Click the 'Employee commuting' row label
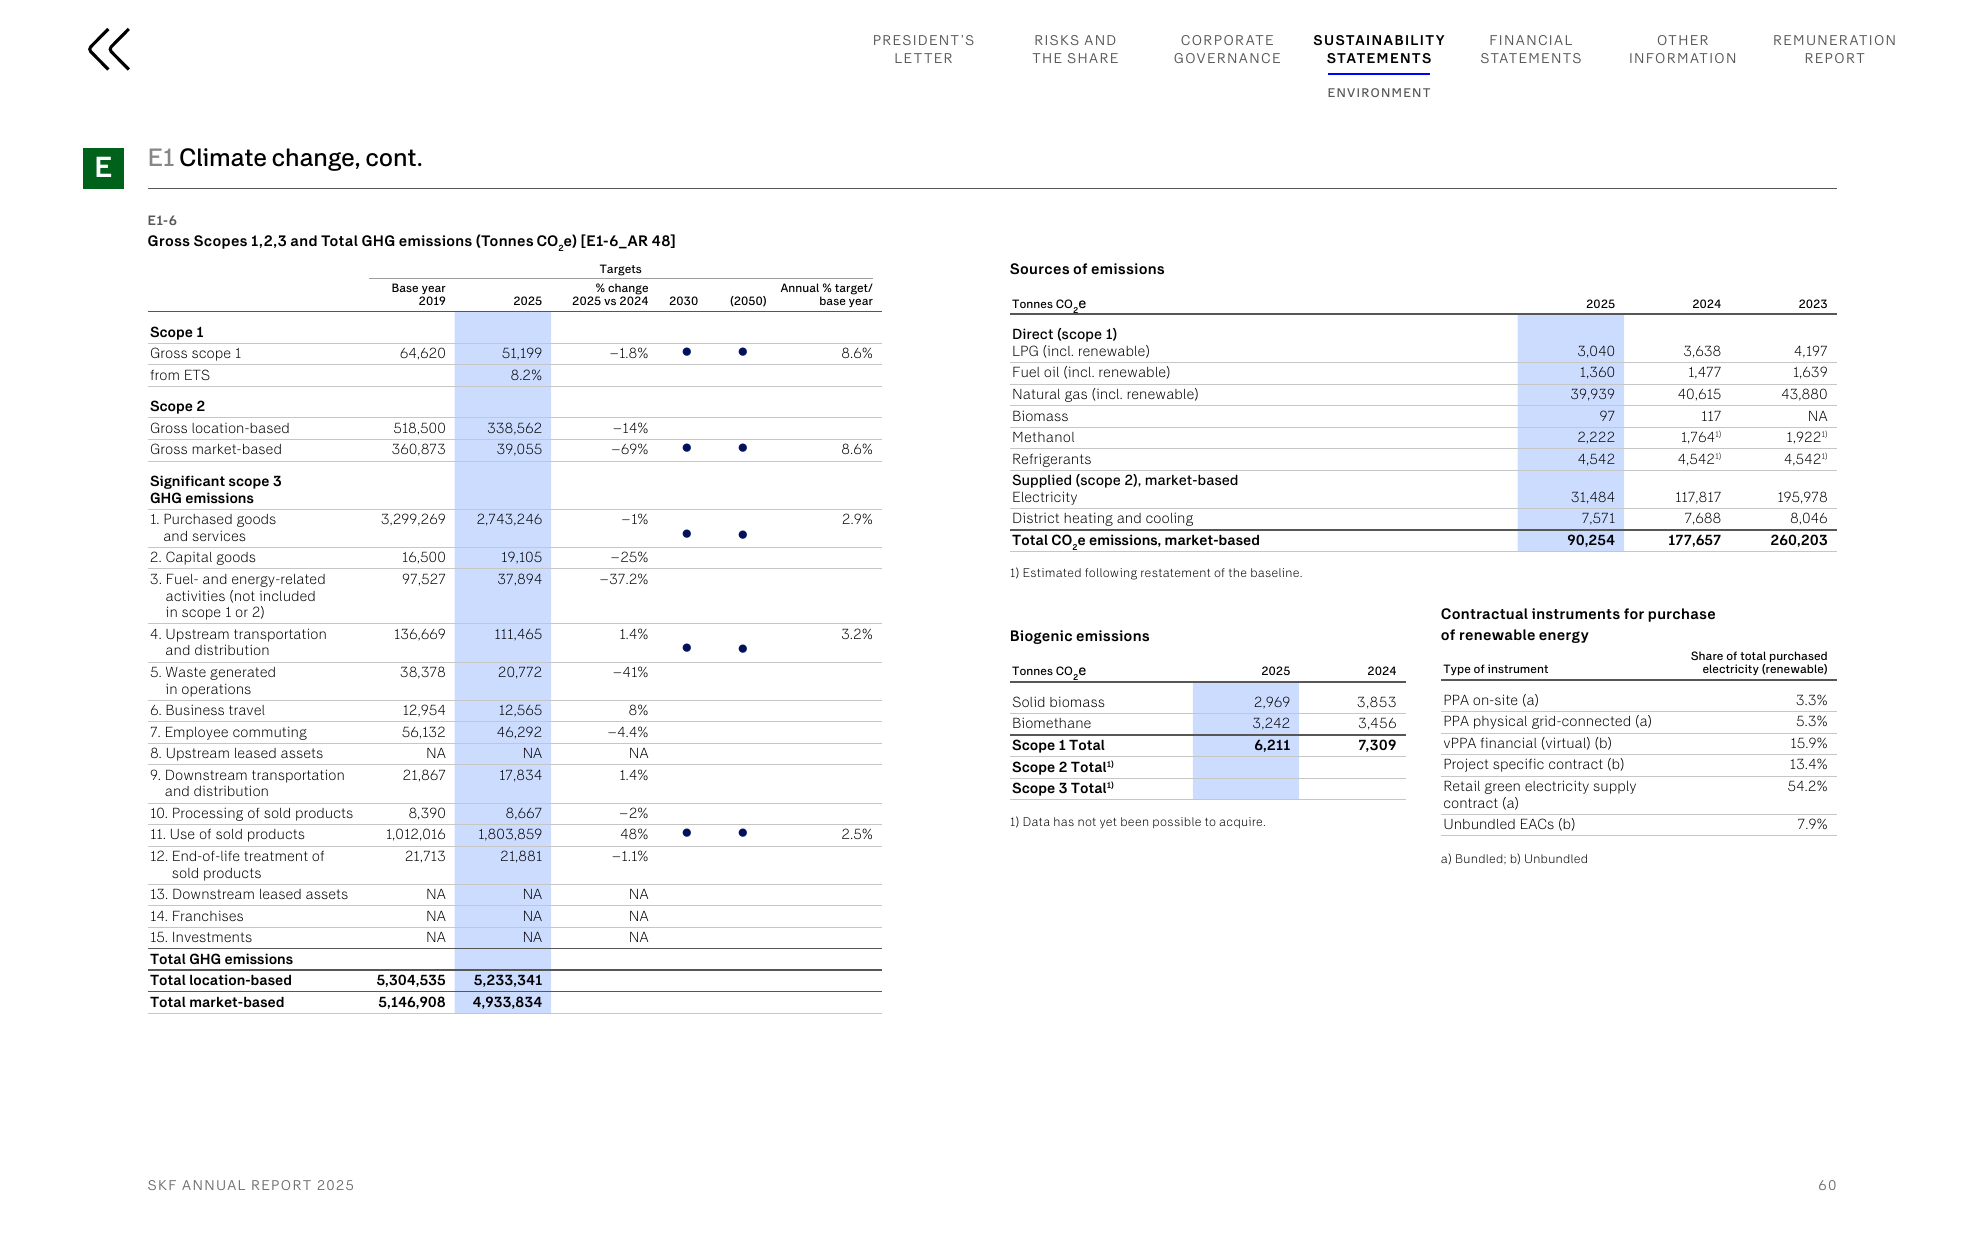Screen dimensions: 1985x1241 pyautogui.click(x=228, y=732)
